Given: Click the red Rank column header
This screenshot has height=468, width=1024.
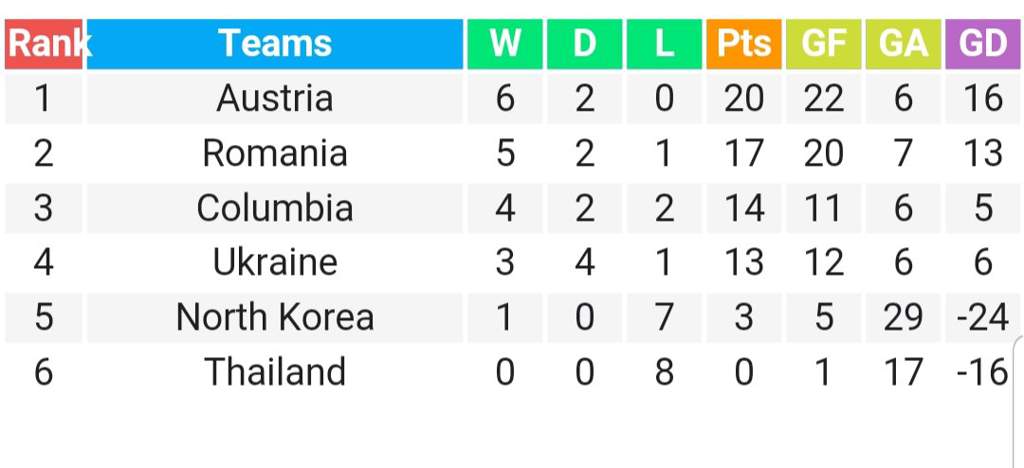Looking at the screenshot, I should pos(44,44).
